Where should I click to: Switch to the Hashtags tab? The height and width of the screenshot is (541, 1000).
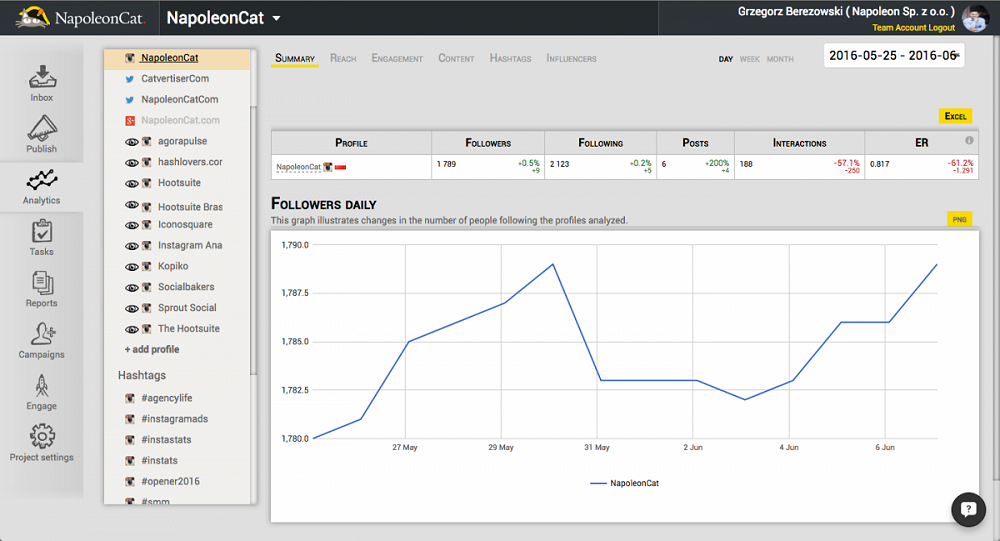(510, 59)
